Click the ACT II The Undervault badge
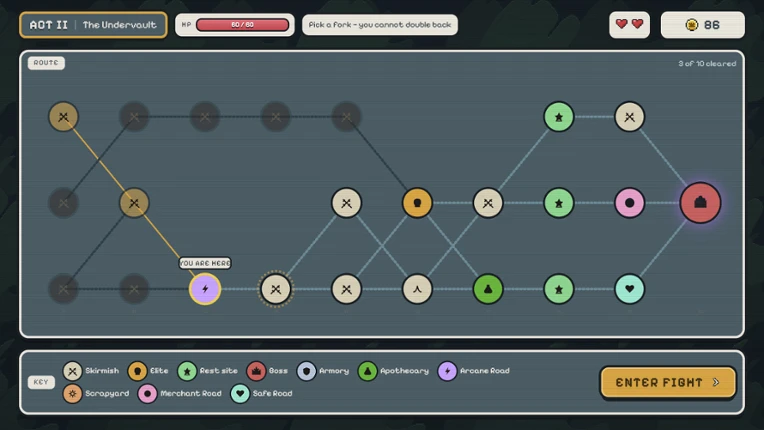Image resolution: width=764 pixels, height=430 pixels. point(93,25)
